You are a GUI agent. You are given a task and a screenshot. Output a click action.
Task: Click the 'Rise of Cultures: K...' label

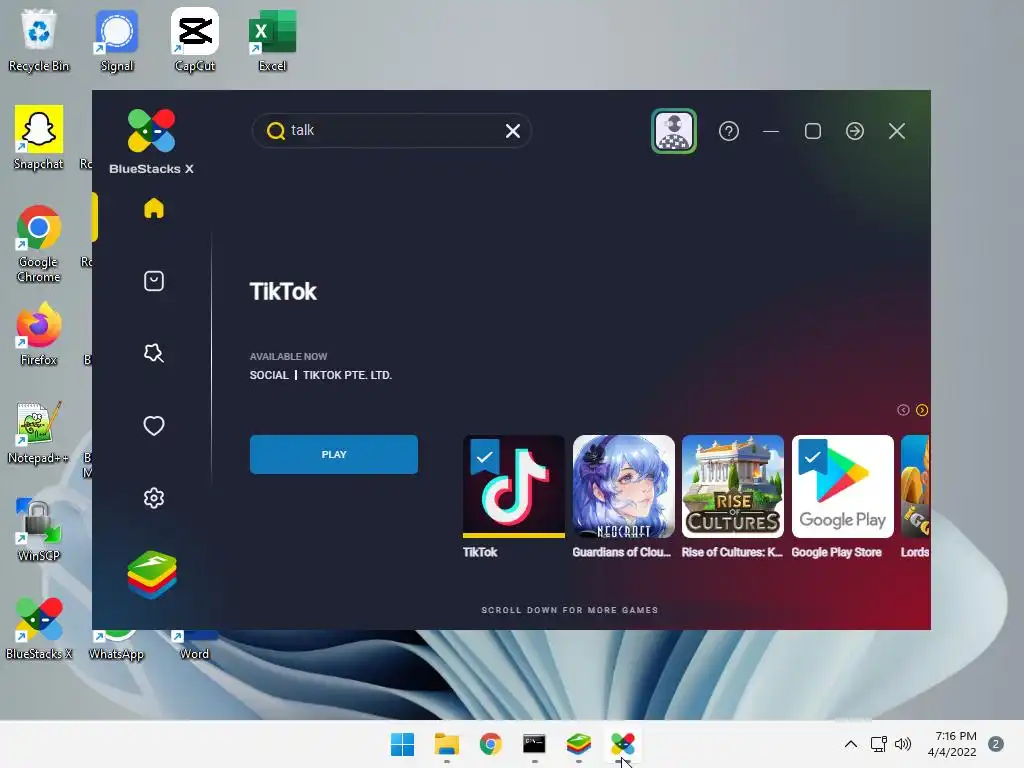click(x=732, y=552)
